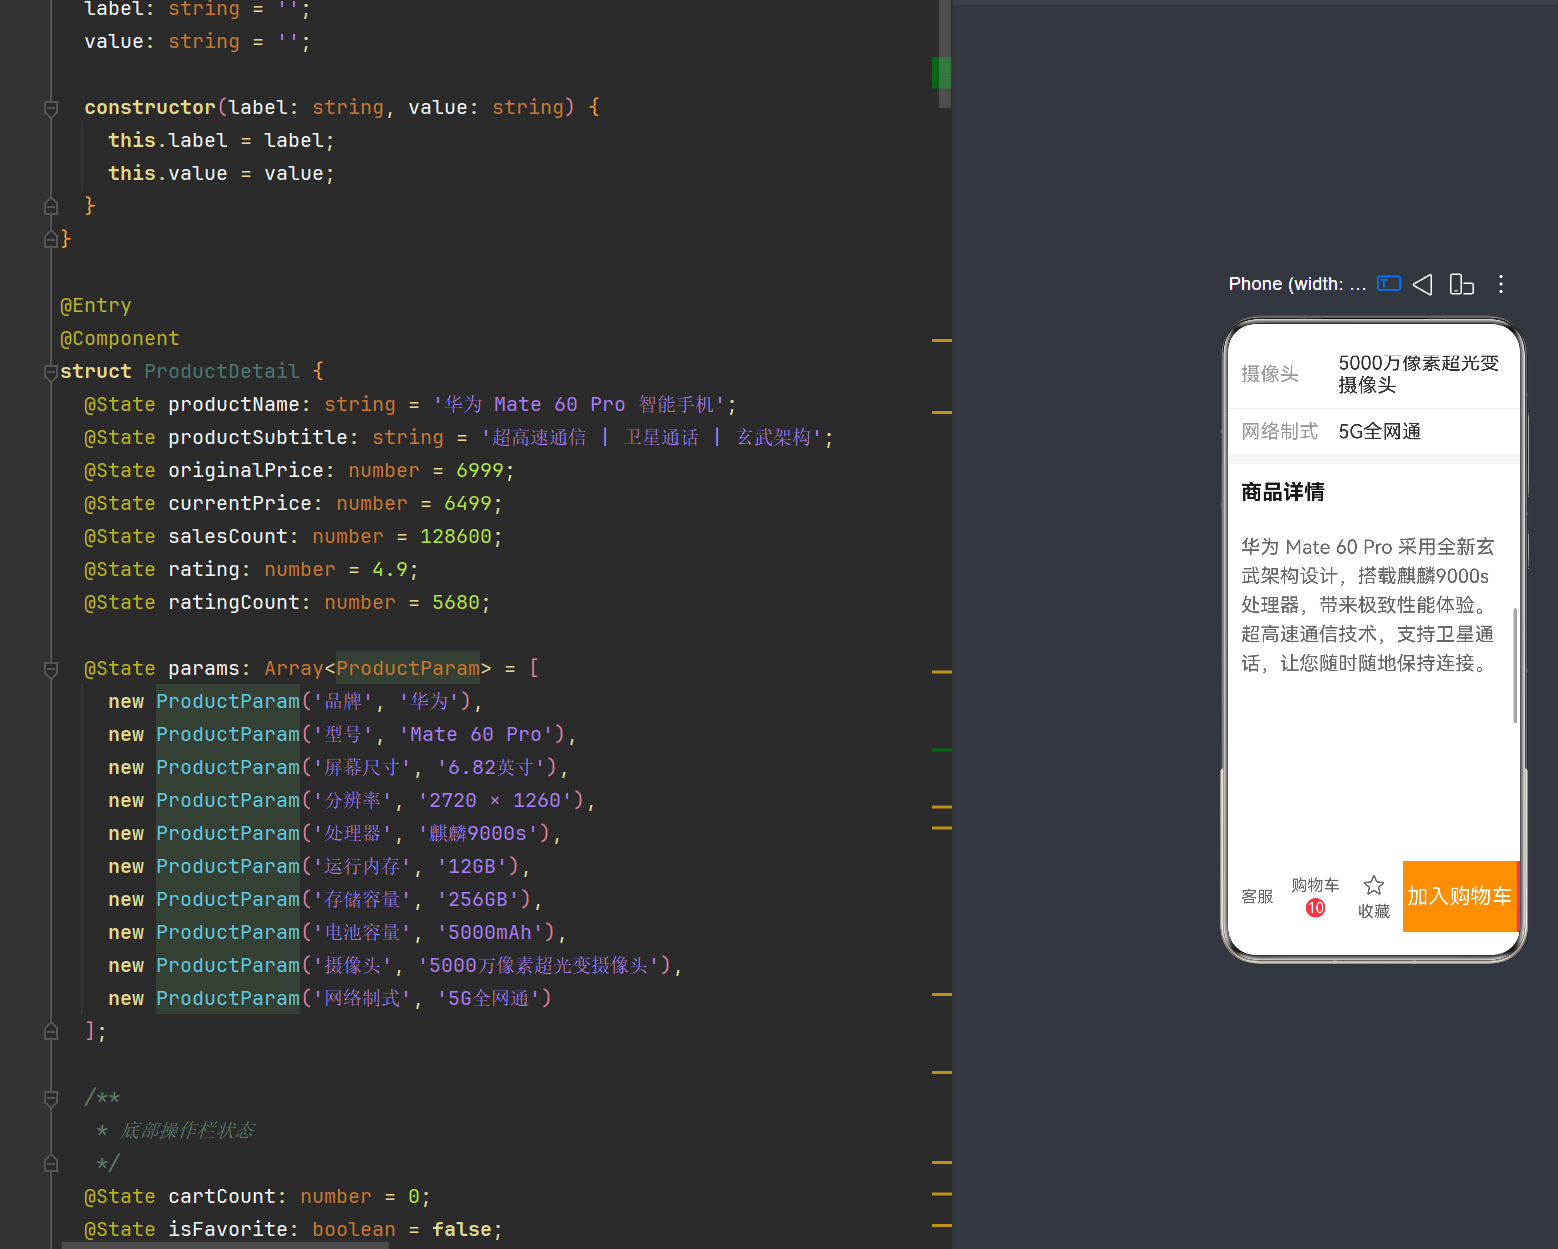
Task: Click the 网络制式 parameter label in preview
Action: 1280,432
